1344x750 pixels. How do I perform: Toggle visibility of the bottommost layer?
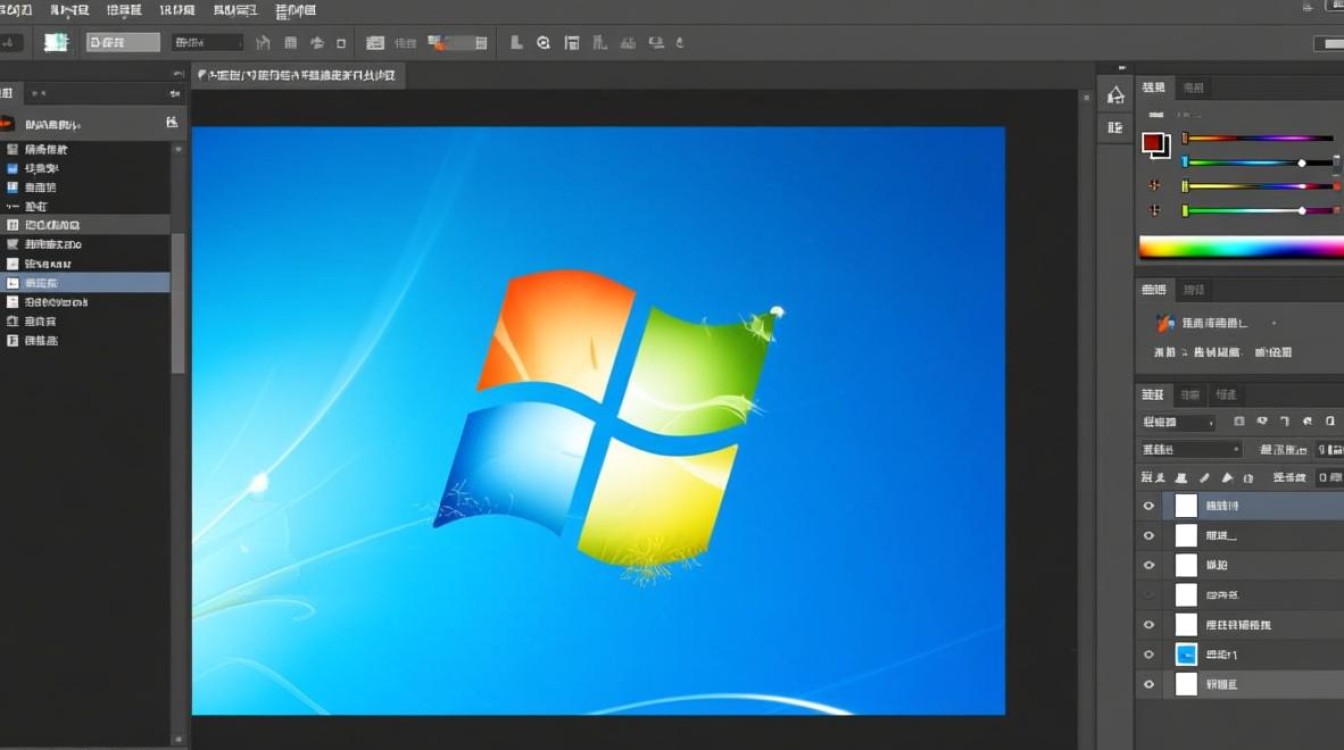[1149, 684]
